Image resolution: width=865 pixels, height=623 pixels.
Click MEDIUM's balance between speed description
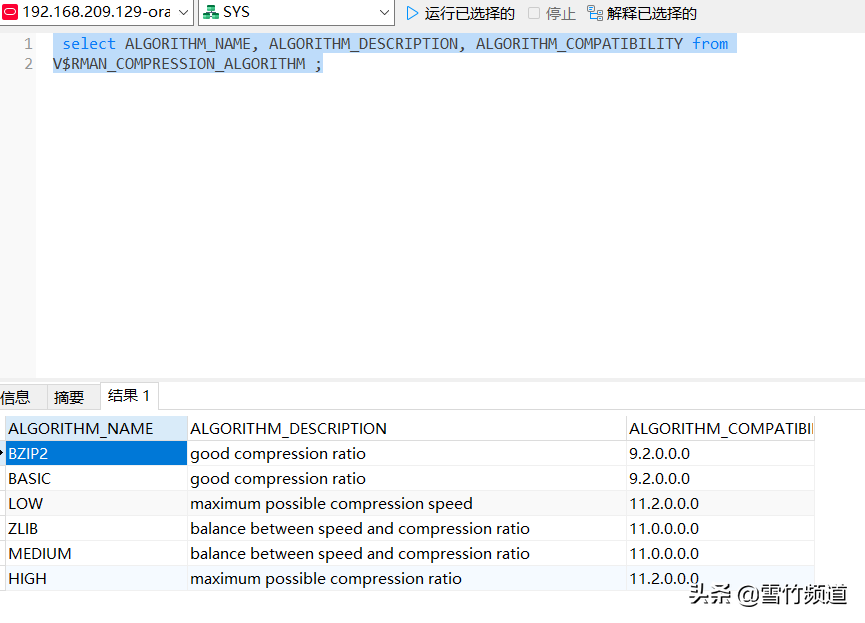tap(407, 553)
